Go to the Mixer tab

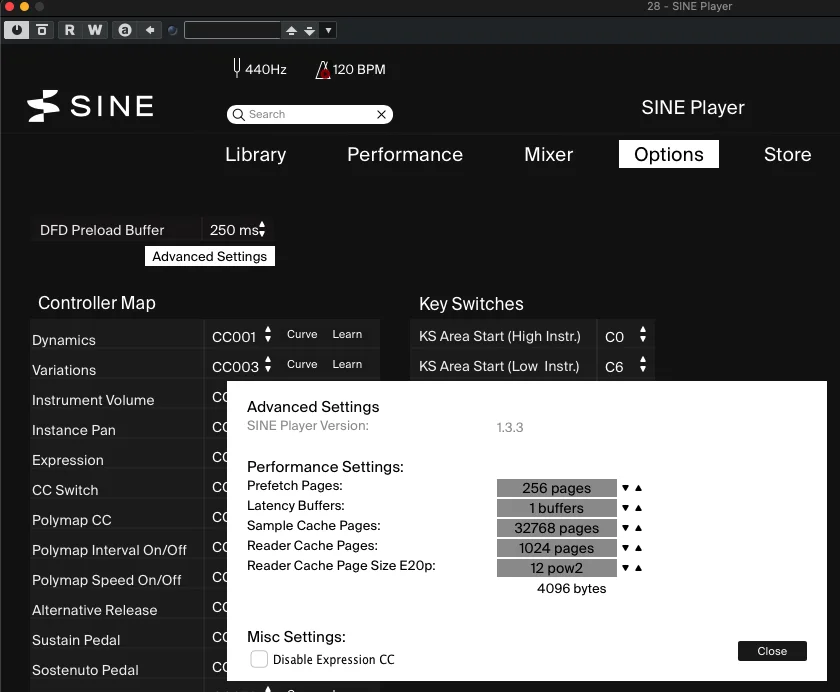[x=549, y=154]
